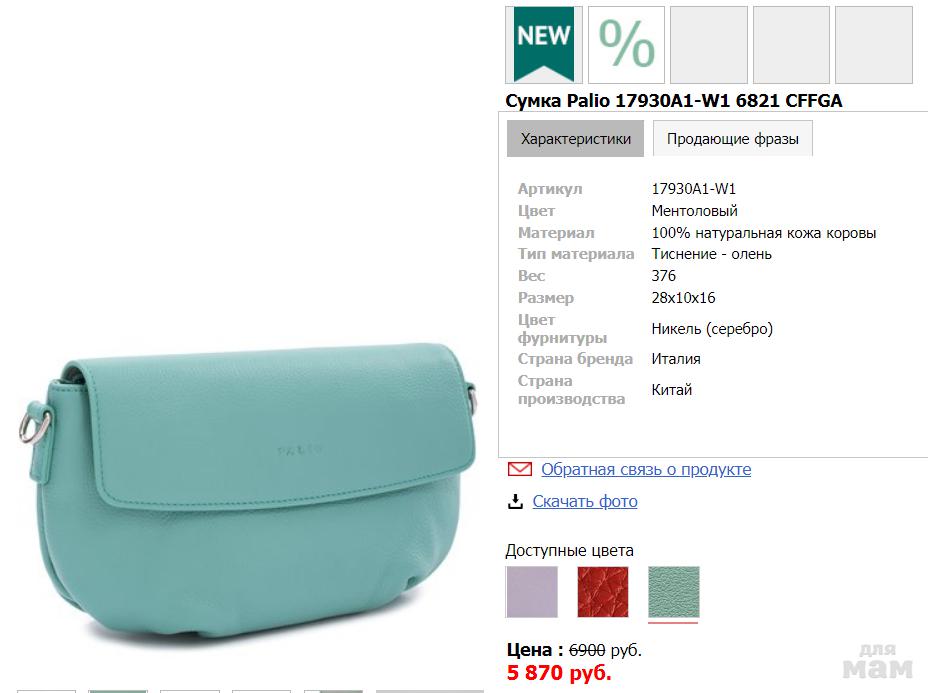Switch to the Продающие фразы tab
Screen dimensions: 928x693
click(x=732, y=139)
